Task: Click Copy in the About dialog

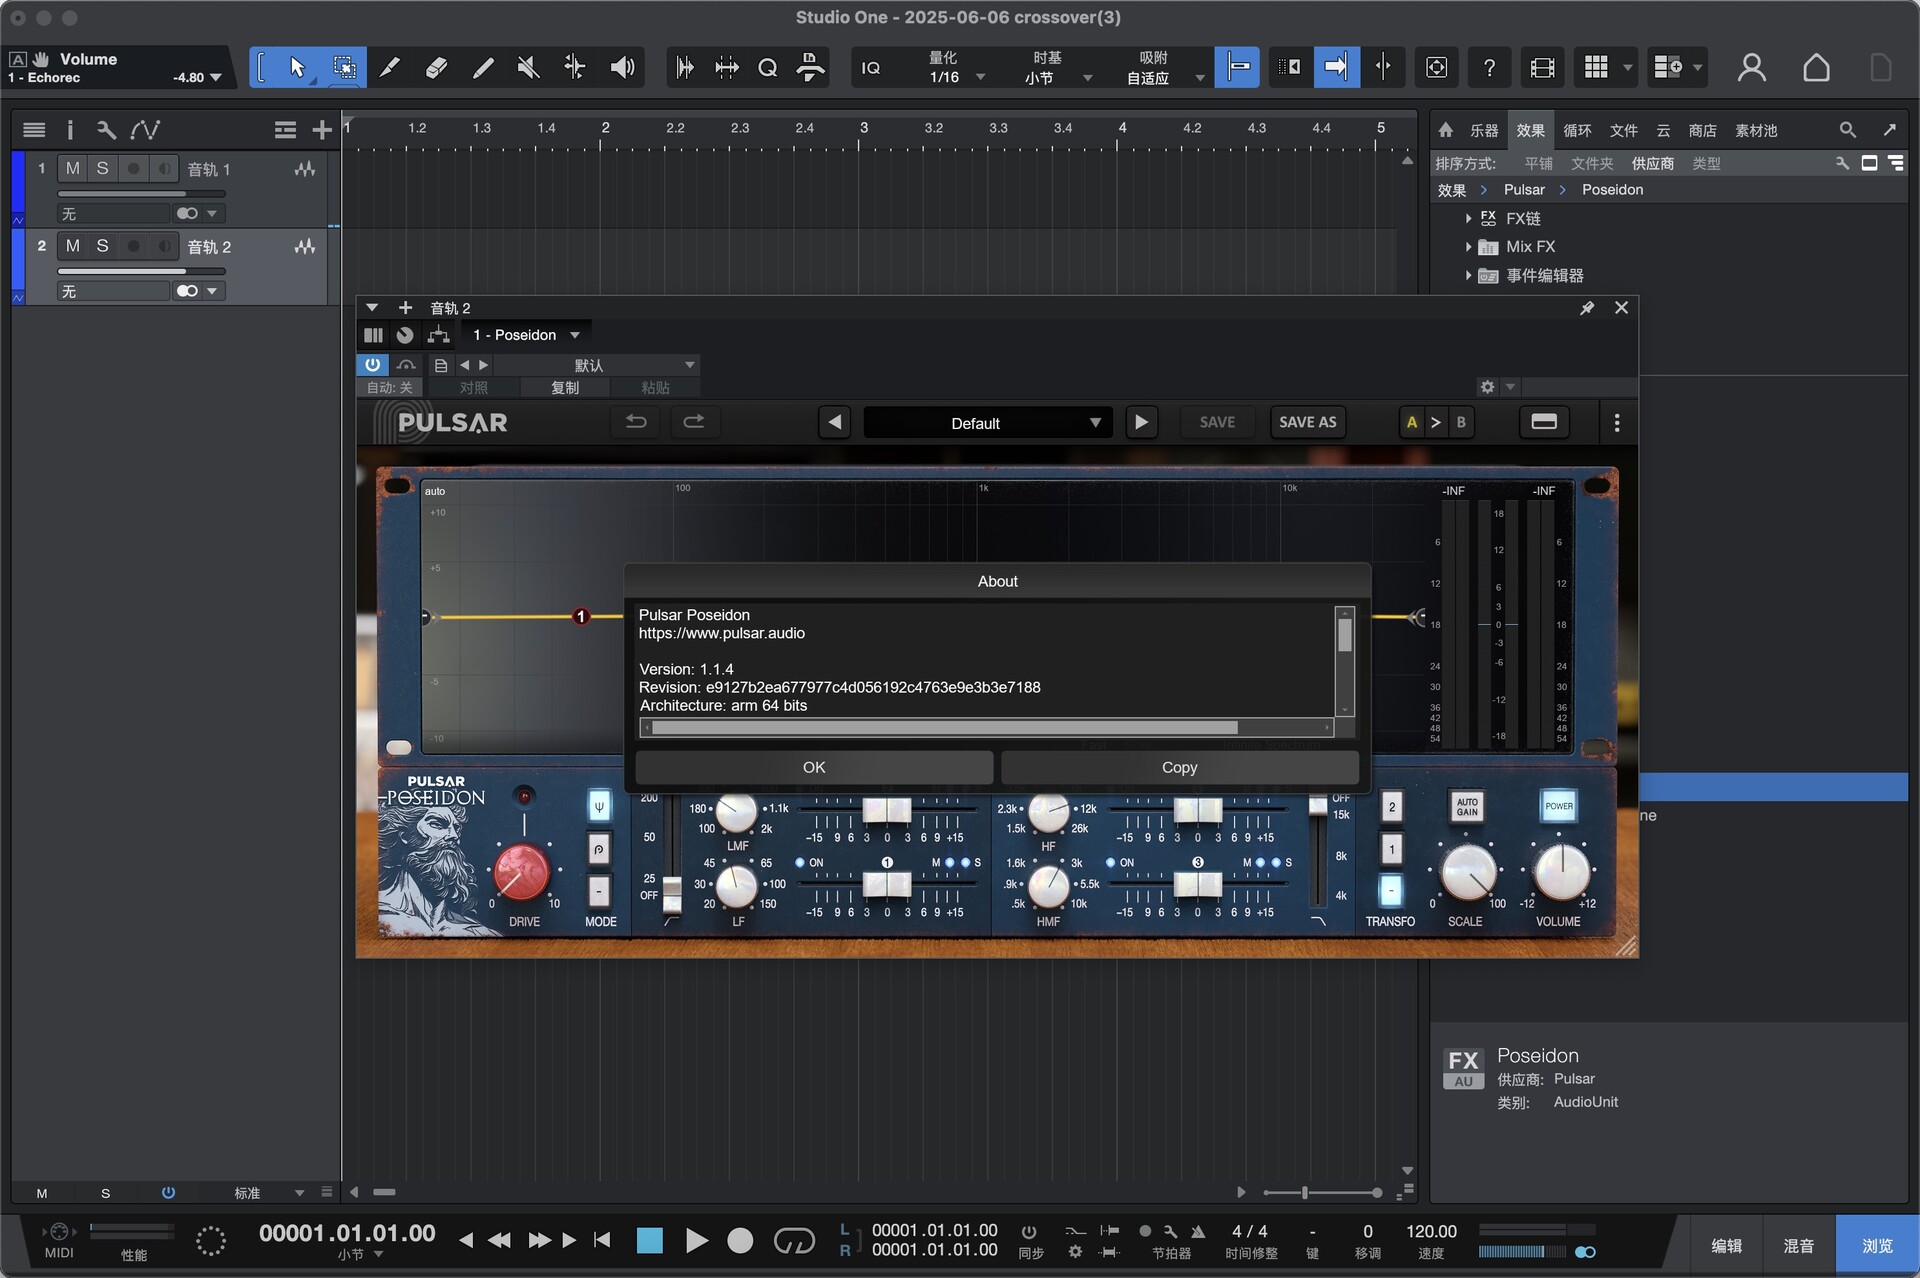Action: coord(1179,767)
